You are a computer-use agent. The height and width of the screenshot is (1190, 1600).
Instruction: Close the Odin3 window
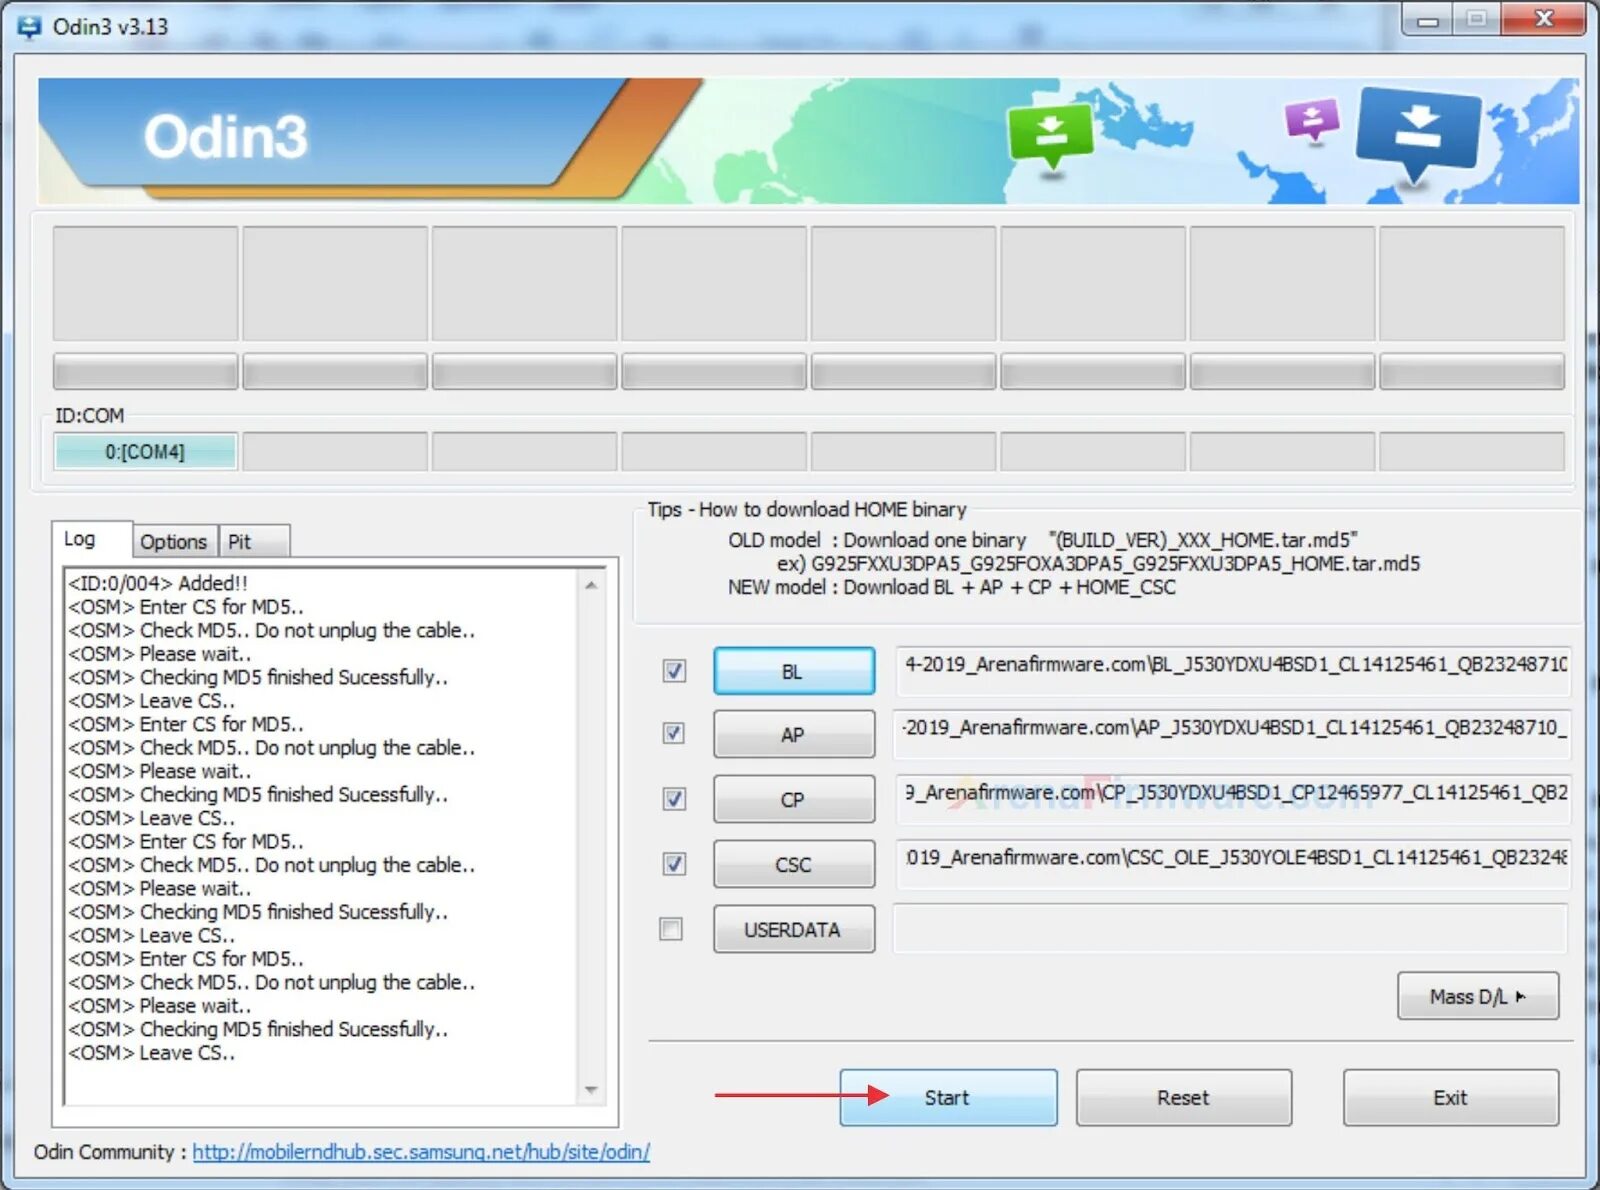click(1543, 19)
